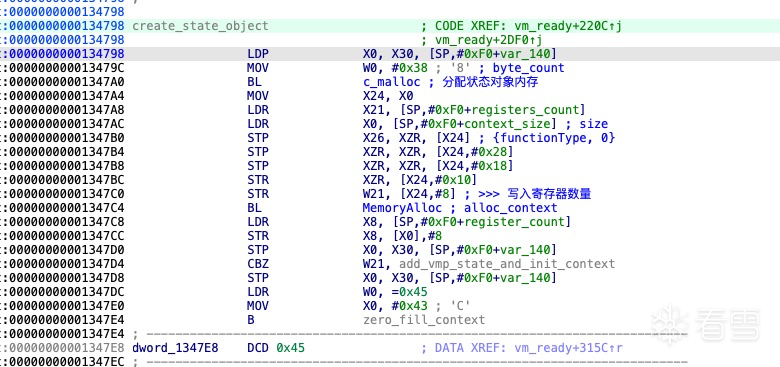Image resolution: width=780 pixels, height=367 pixels.
Task: Click the address 00000000001347A0
Action: [x=66, y=82]
